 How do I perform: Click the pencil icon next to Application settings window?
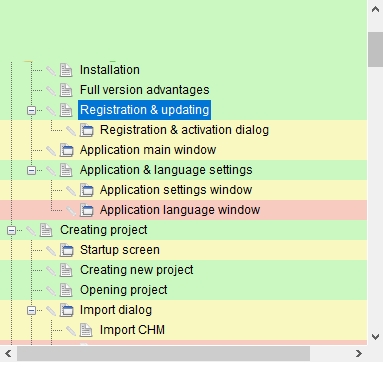point(71,190)
